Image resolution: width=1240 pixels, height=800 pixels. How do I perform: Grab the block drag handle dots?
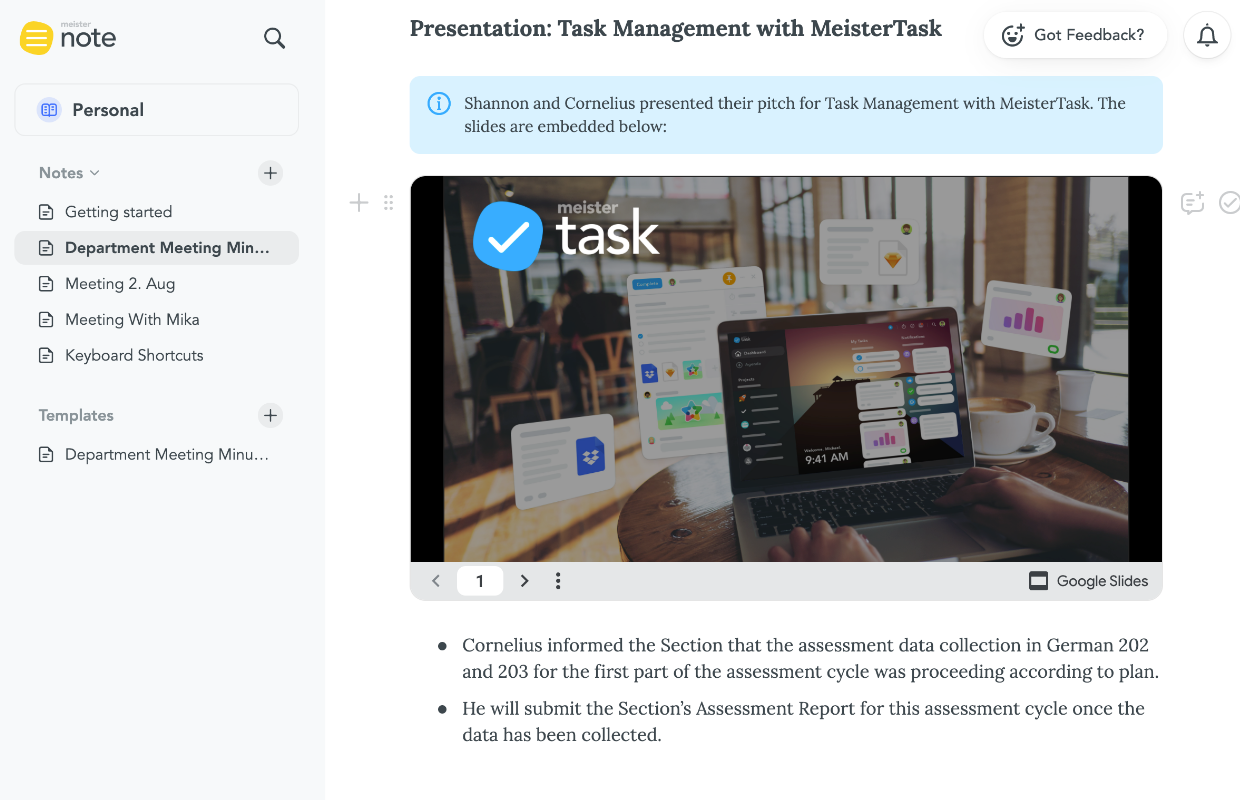(x=389, y=203)
